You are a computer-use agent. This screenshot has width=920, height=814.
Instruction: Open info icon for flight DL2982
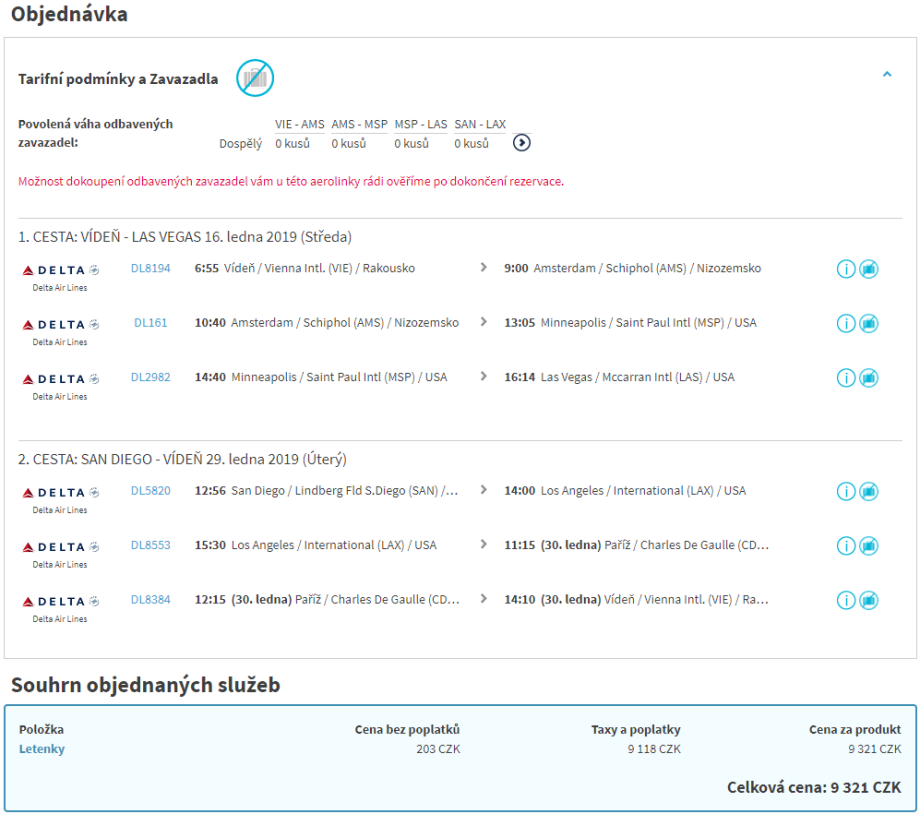(x=846, y=378)
